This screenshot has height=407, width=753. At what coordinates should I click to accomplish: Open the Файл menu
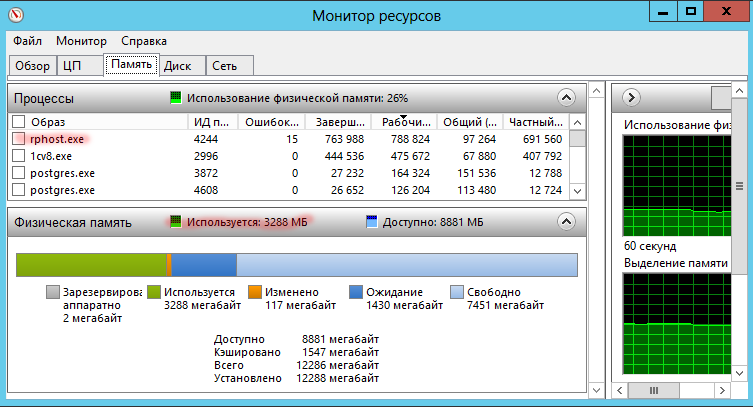[27, 41]
